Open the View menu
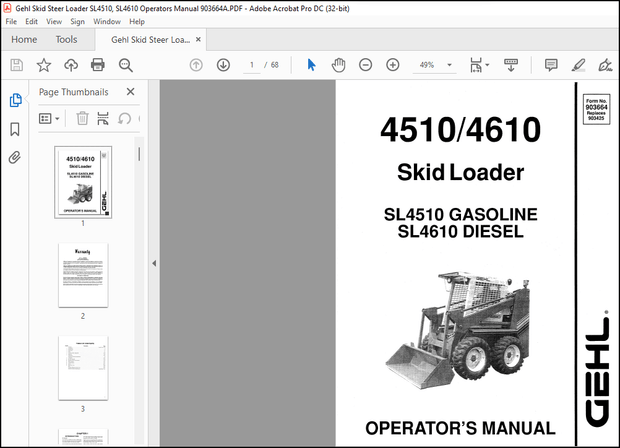The width and height of the screenshot is (620, 448). tap(54, 22)
